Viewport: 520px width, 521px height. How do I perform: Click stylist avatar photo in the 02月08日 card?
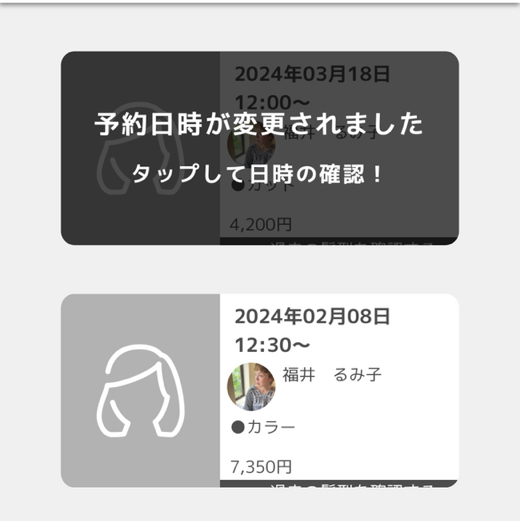pos(251,387)
